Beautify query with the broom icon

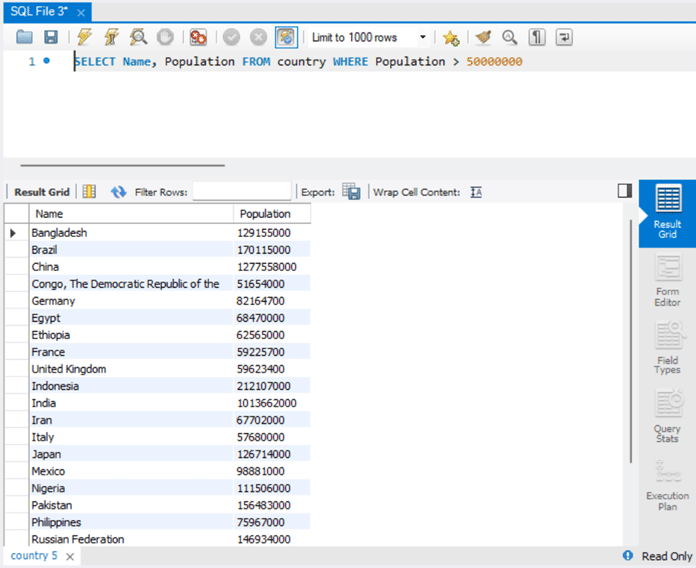[x=483, y=37]
